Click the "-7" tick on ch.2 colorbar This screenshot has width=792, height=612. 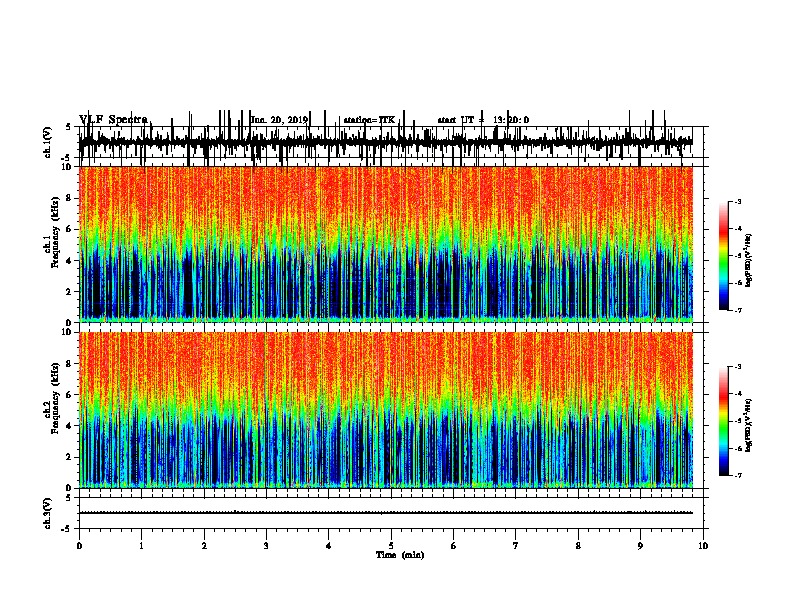738,475
